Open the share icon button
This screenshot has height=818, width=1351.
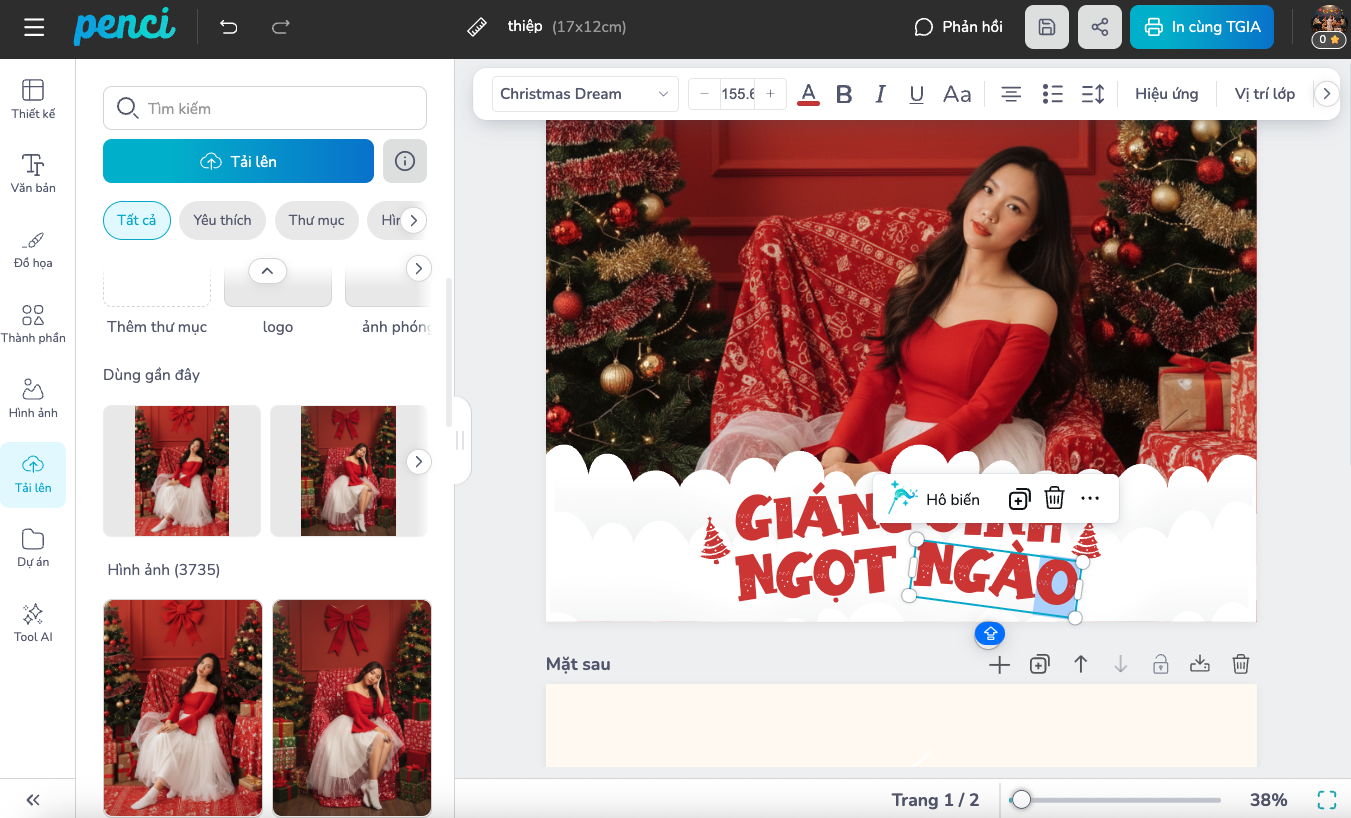[x=1100, y=27]
